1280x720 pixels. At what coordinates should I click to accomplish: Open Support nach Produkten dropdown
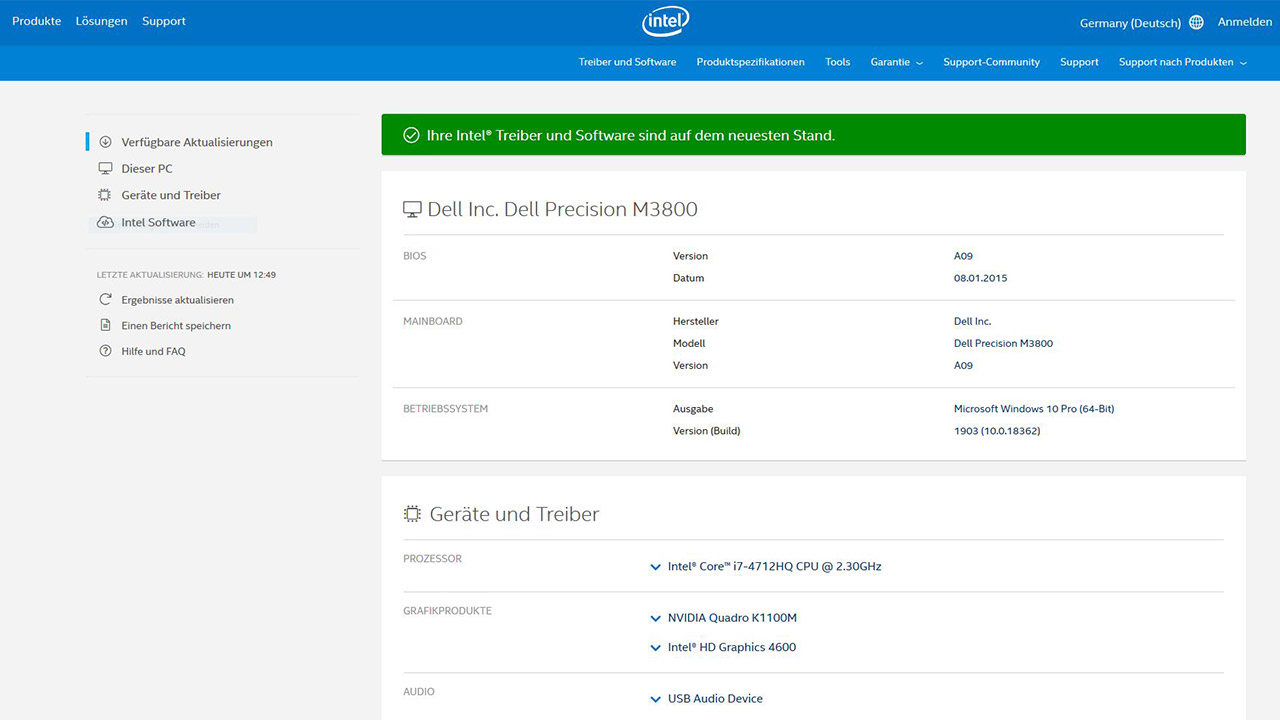coord(1182,62)
